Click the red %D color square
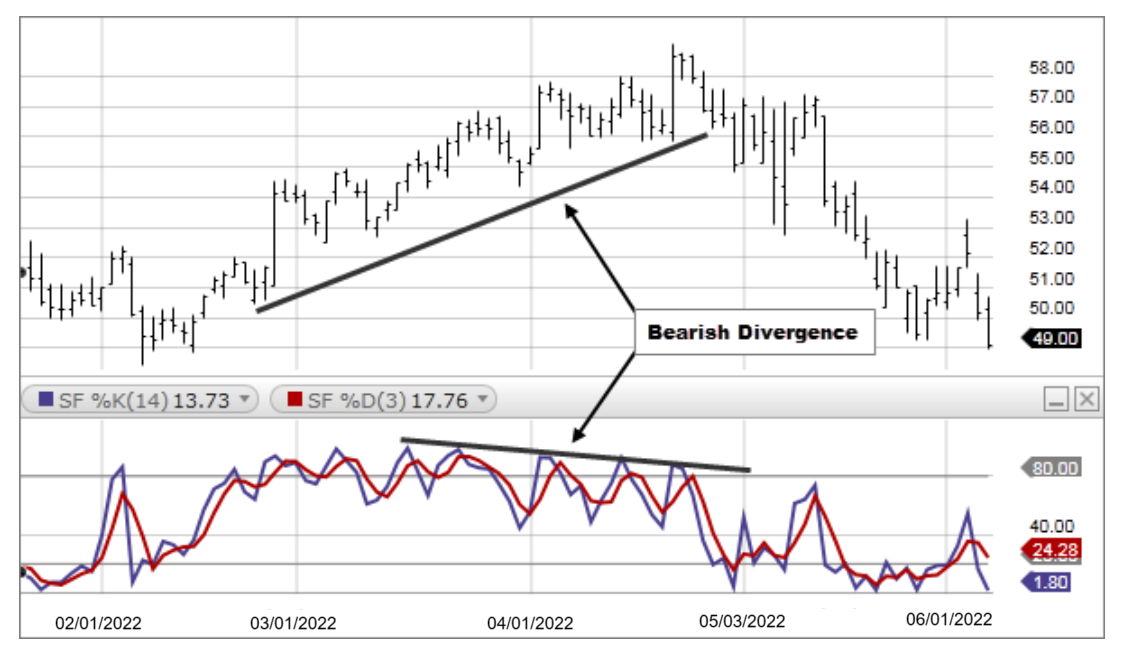The image size is (1128, 660). pos(293,401)
